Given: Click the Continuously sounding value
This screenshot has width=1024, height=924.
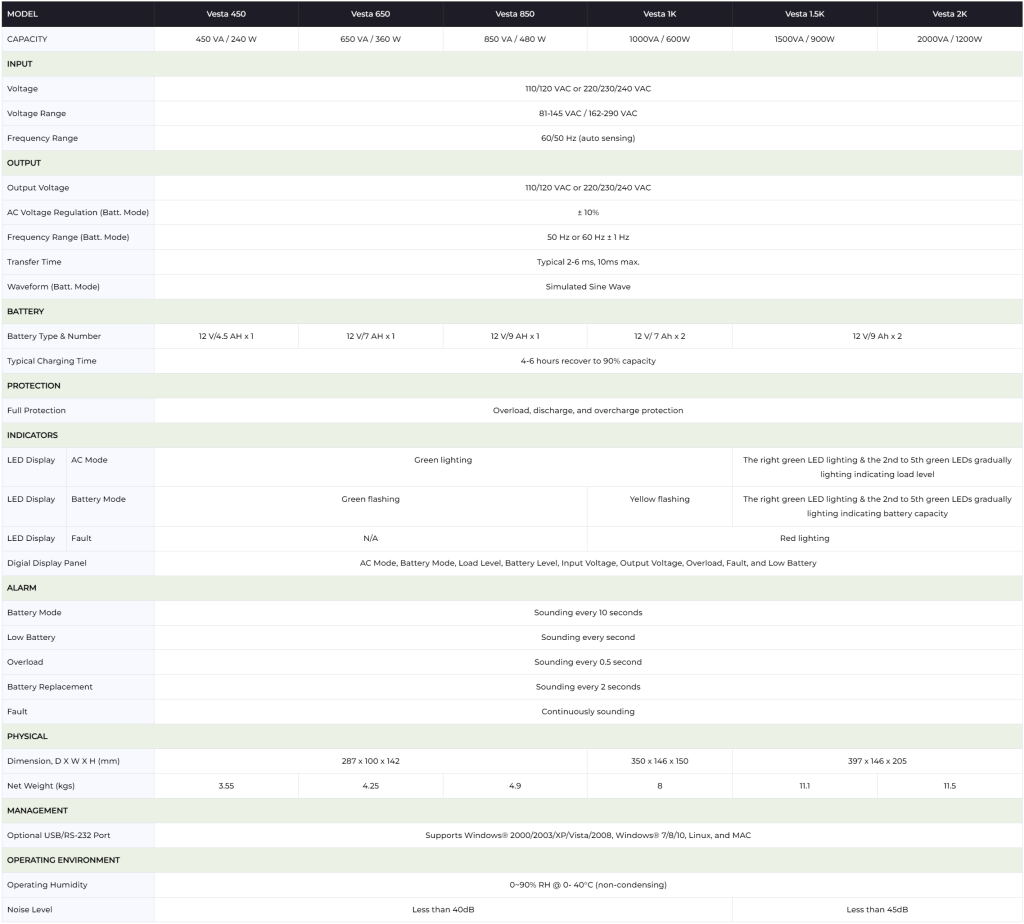Looking at the screenshot, I should coord(588,712).
